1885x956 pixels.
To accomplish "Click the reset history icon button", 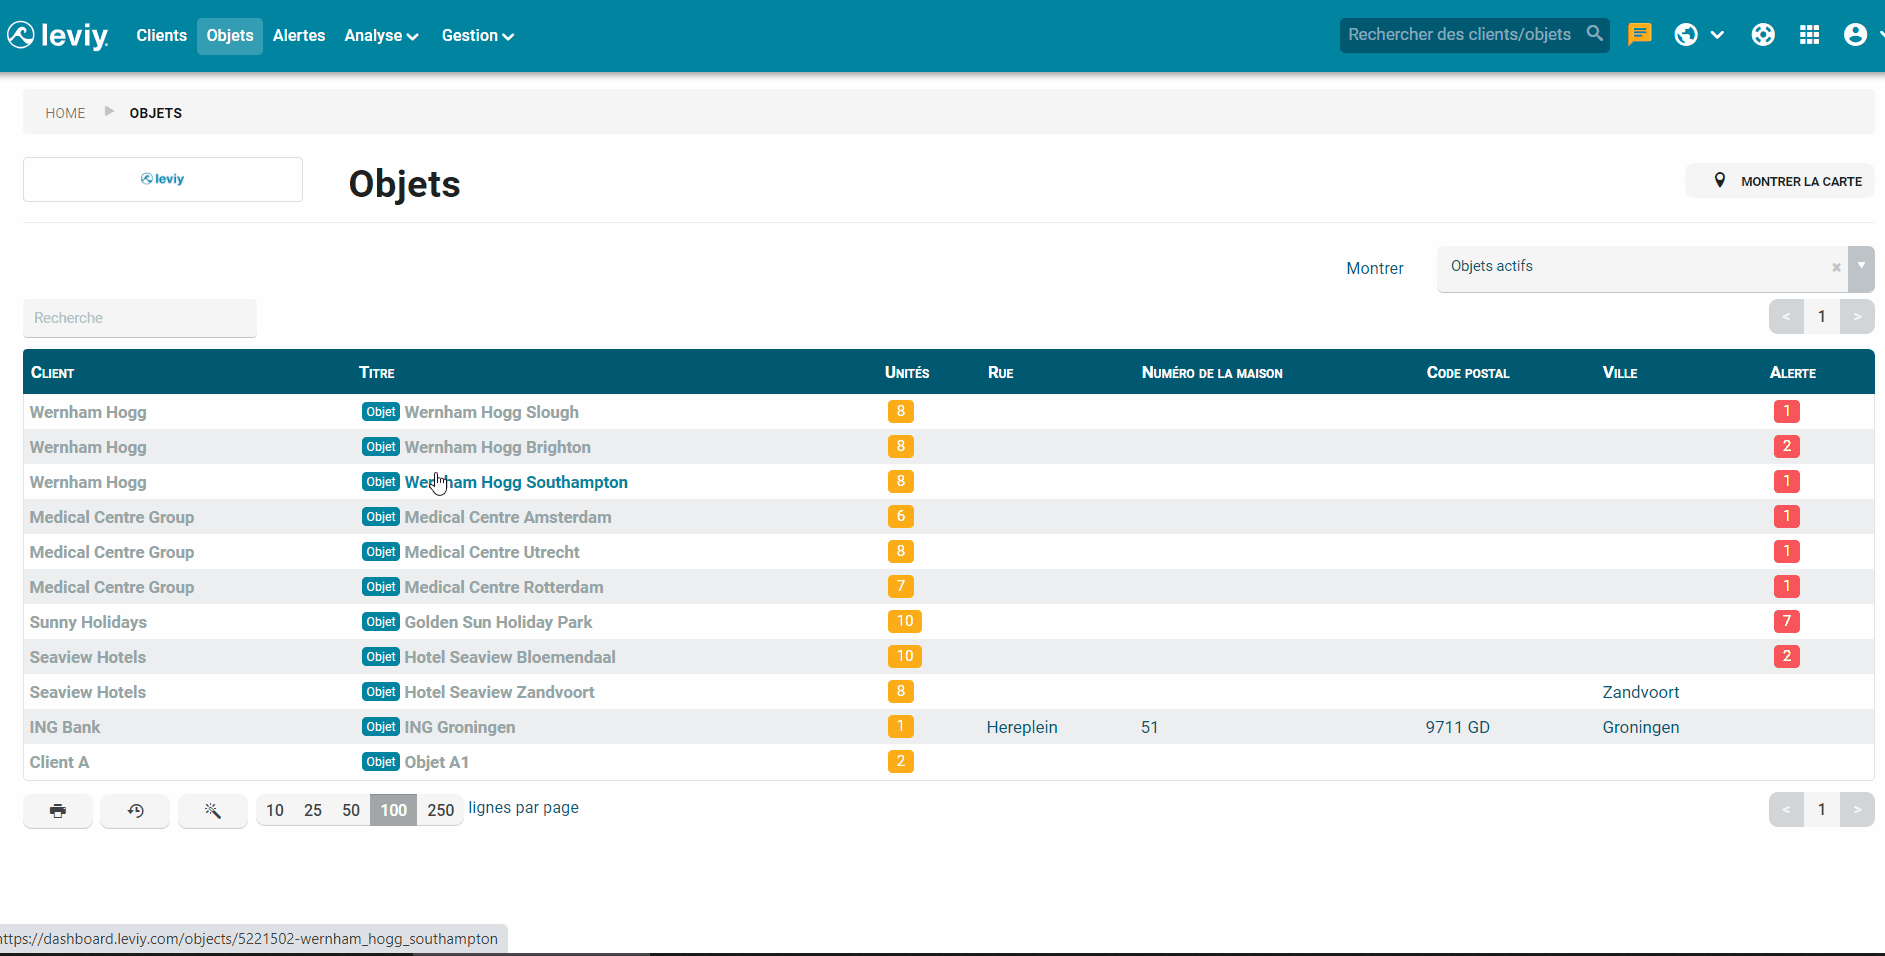I will pos(135,810).
